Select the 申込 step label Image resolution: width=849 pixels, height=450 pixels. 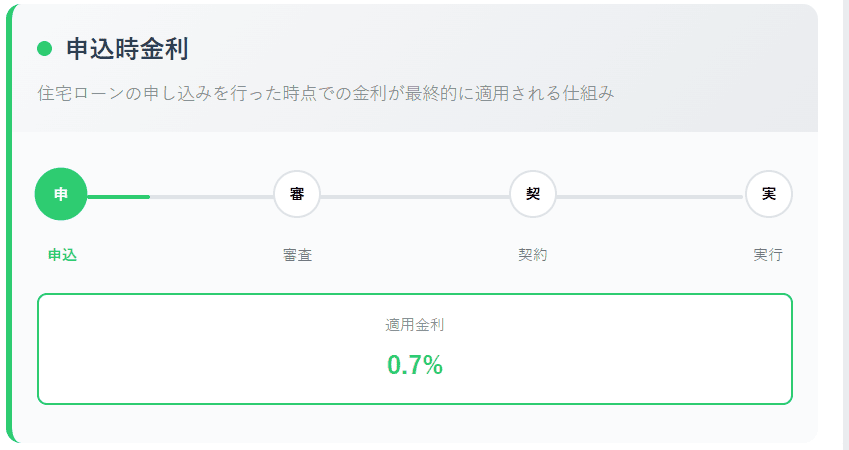point(62,255)
